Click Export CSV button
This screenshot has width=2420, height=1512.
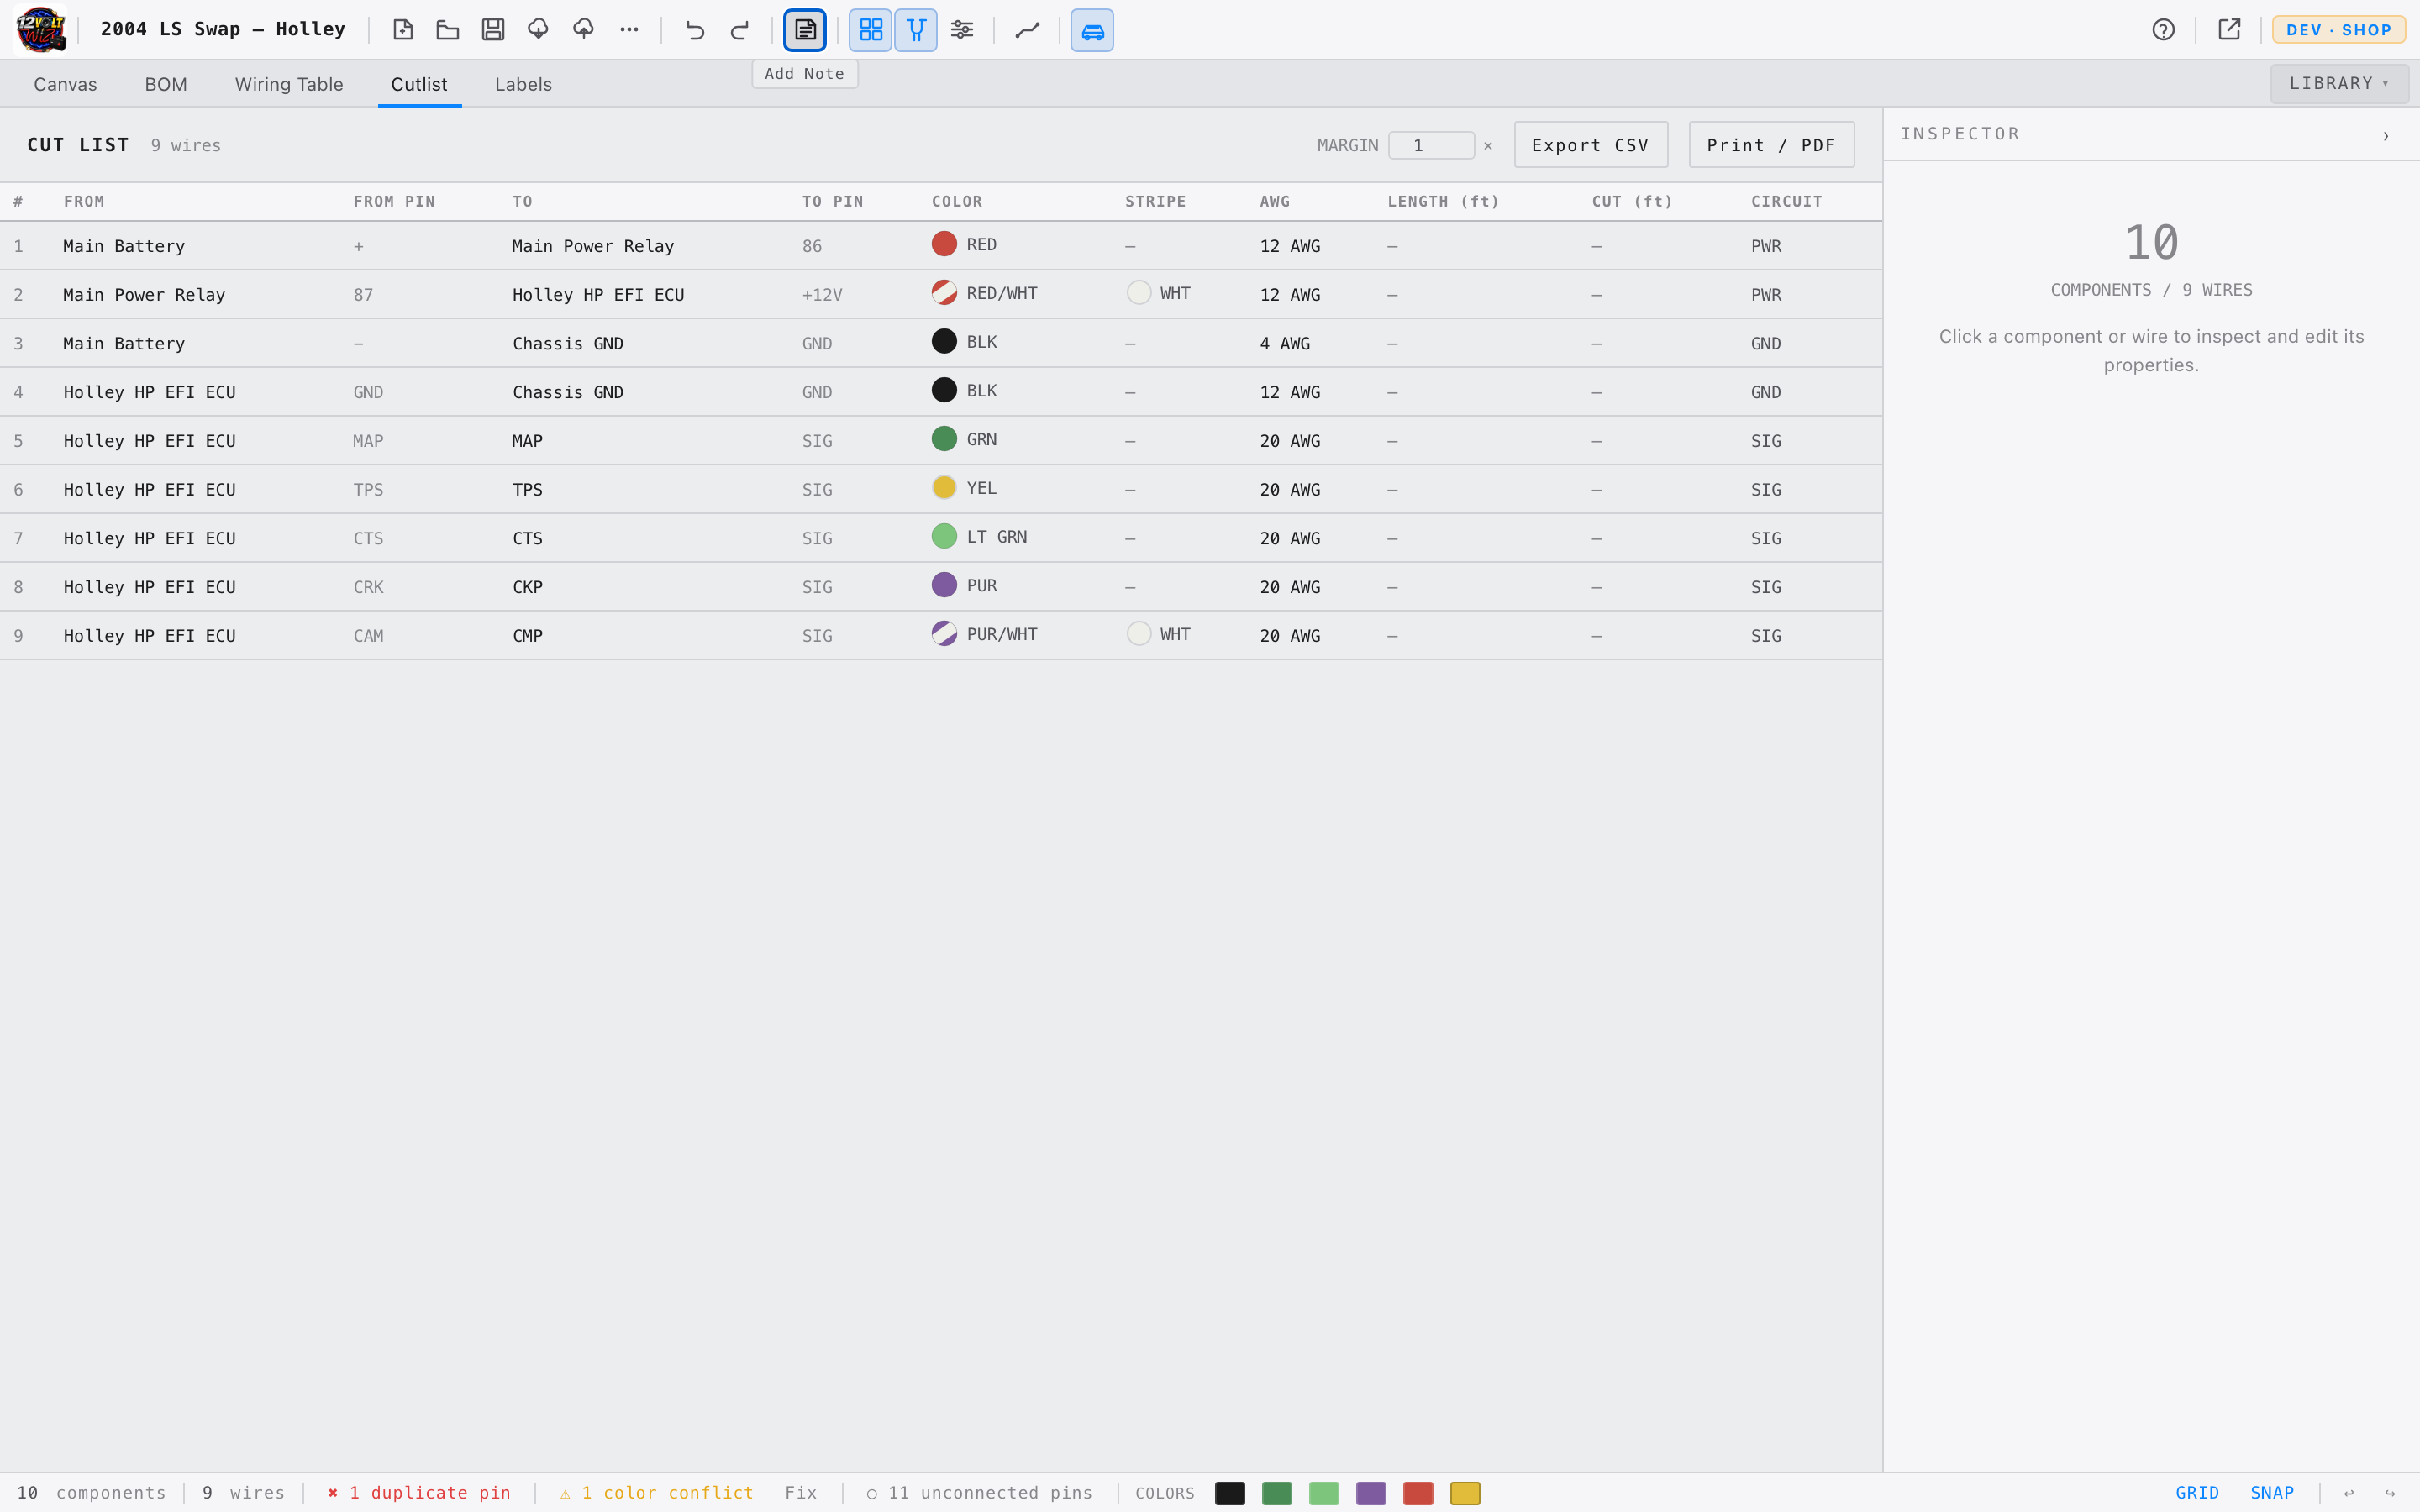[1590, 145]
